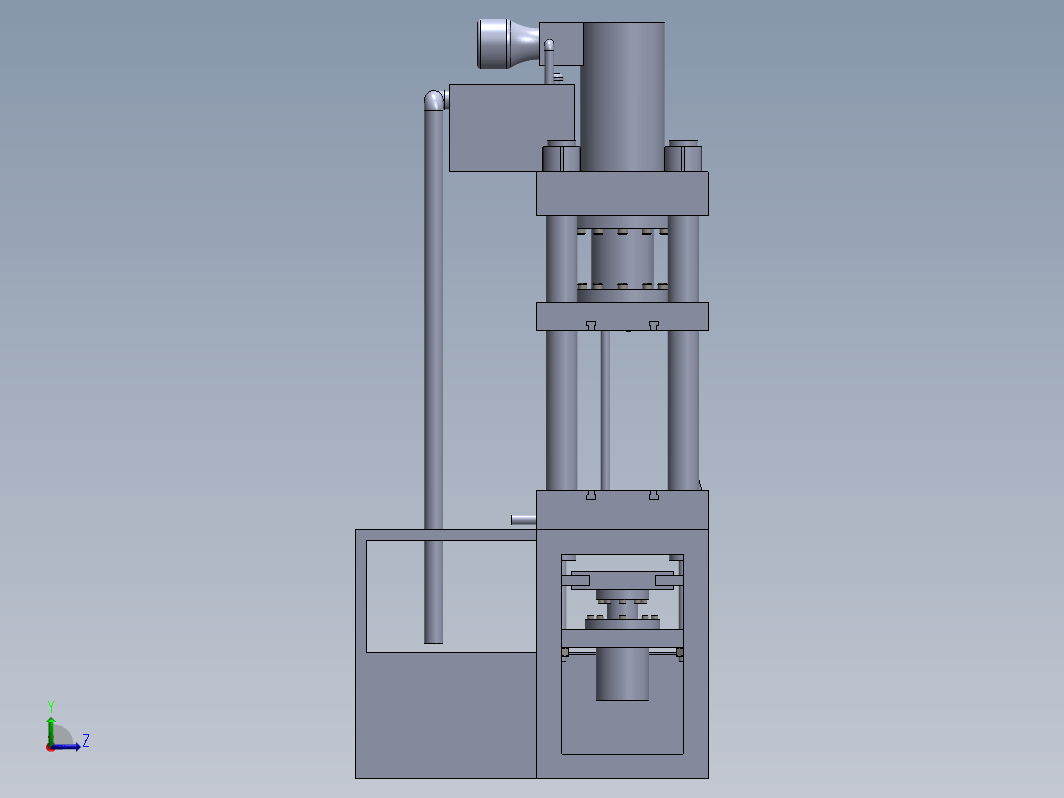
Task: Select the pipe elbow joining the oil tank
Action: (435, 99)
